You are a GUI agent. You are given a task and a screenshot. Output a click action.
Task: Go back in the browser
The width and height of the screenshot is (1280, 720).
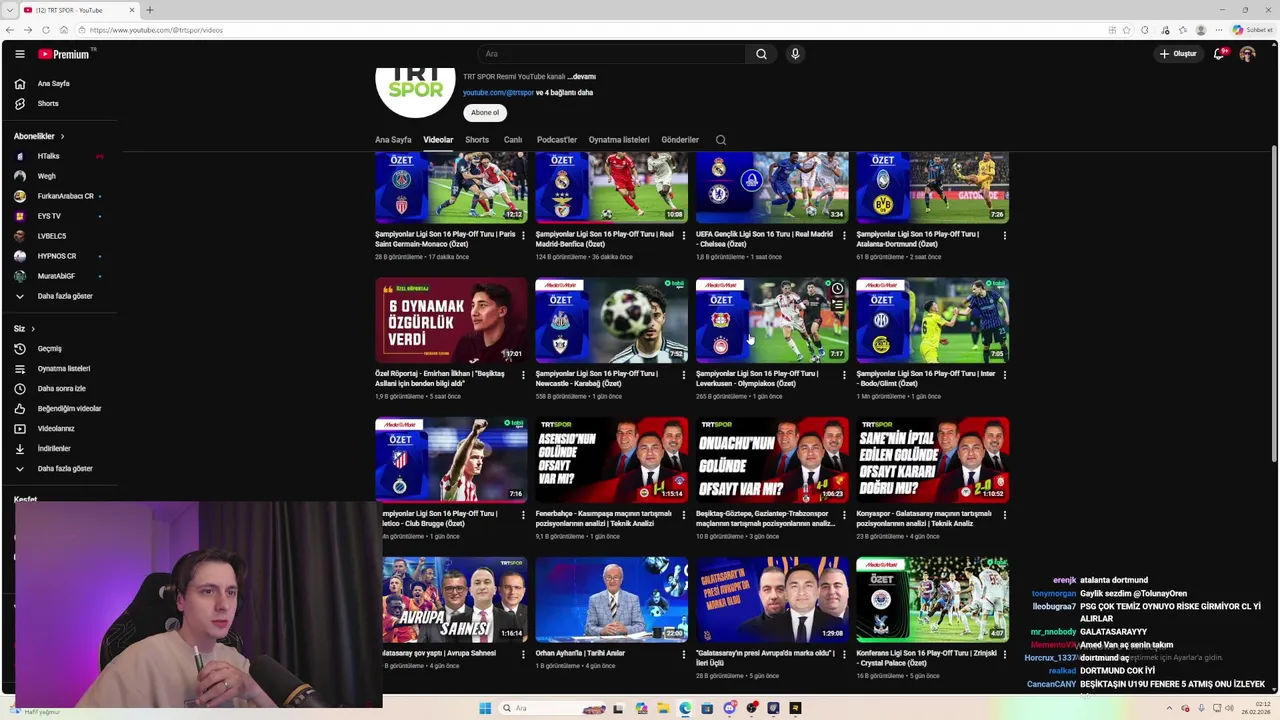(10, 30)
